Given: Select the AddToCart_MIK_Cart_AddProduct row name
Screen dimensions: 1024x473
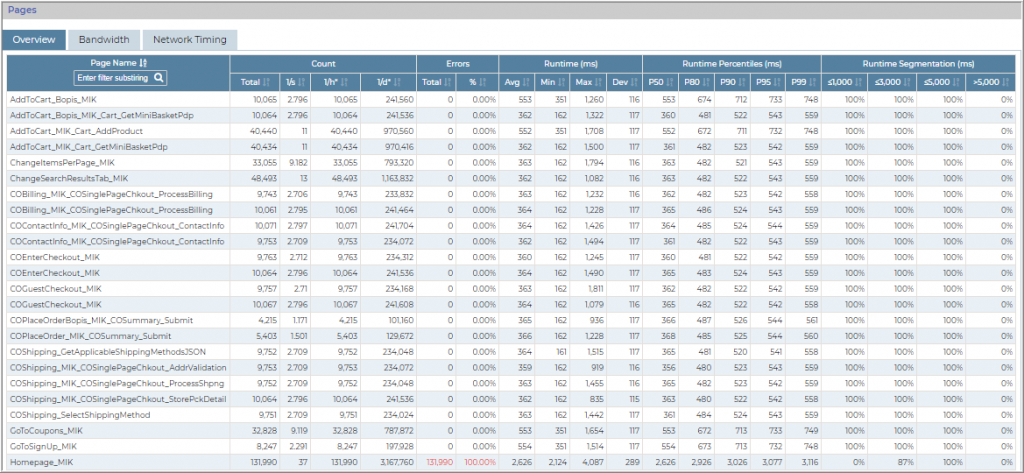Looking at the screenshot, I should coord(76,131).
